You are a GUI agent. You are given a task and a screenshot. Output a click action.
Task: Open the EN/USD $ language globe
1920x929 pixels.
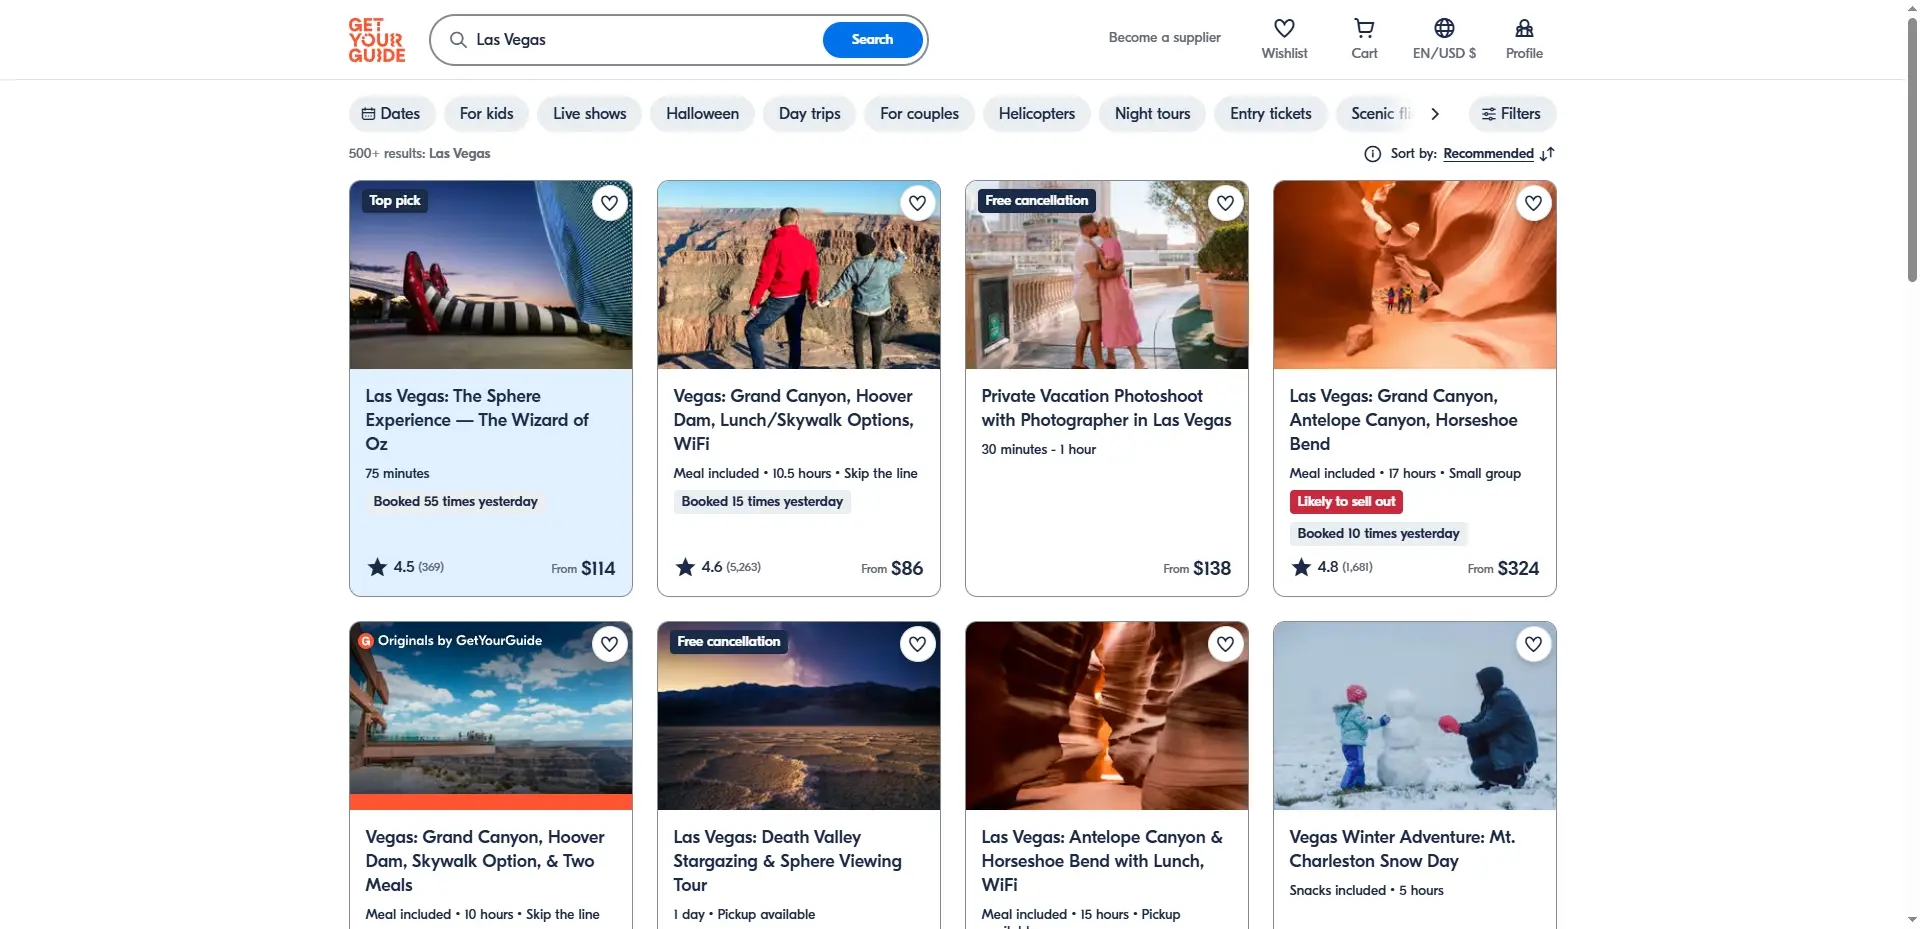[1444, 28]
